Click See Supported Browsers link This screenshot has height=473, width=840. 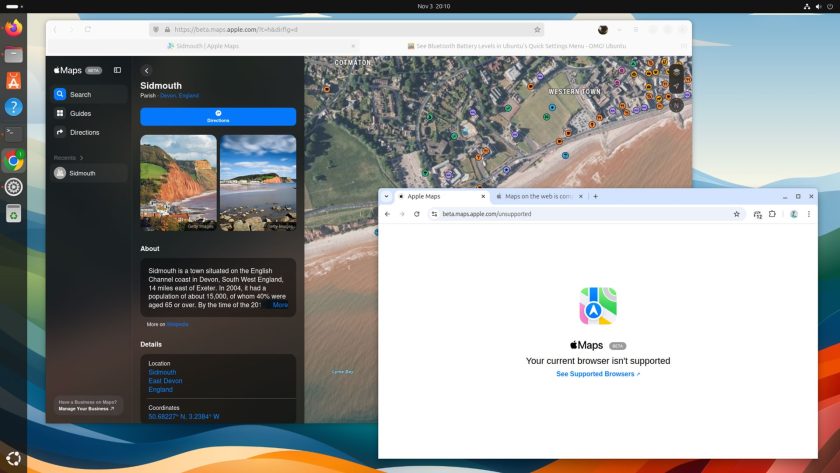598,374
